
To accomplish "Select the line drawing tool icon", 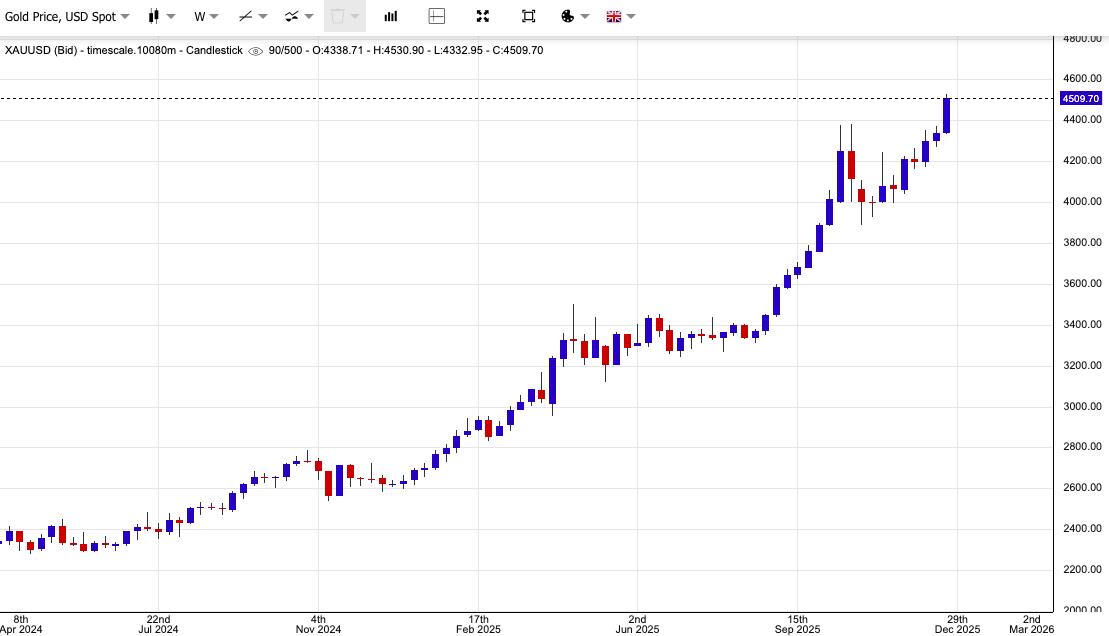I will [x=246, y=16].
